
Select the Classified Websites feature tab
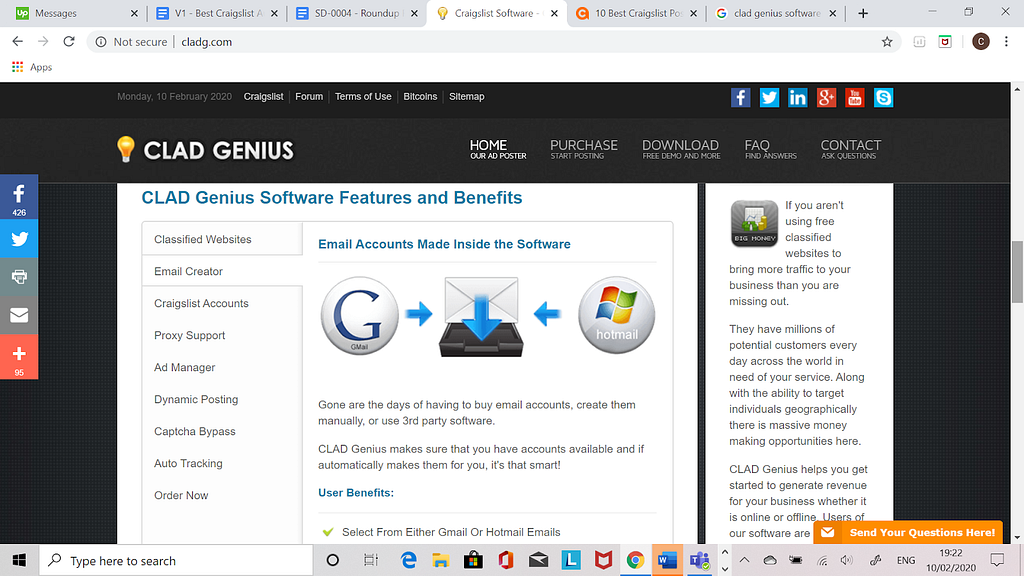coord(222,239)
